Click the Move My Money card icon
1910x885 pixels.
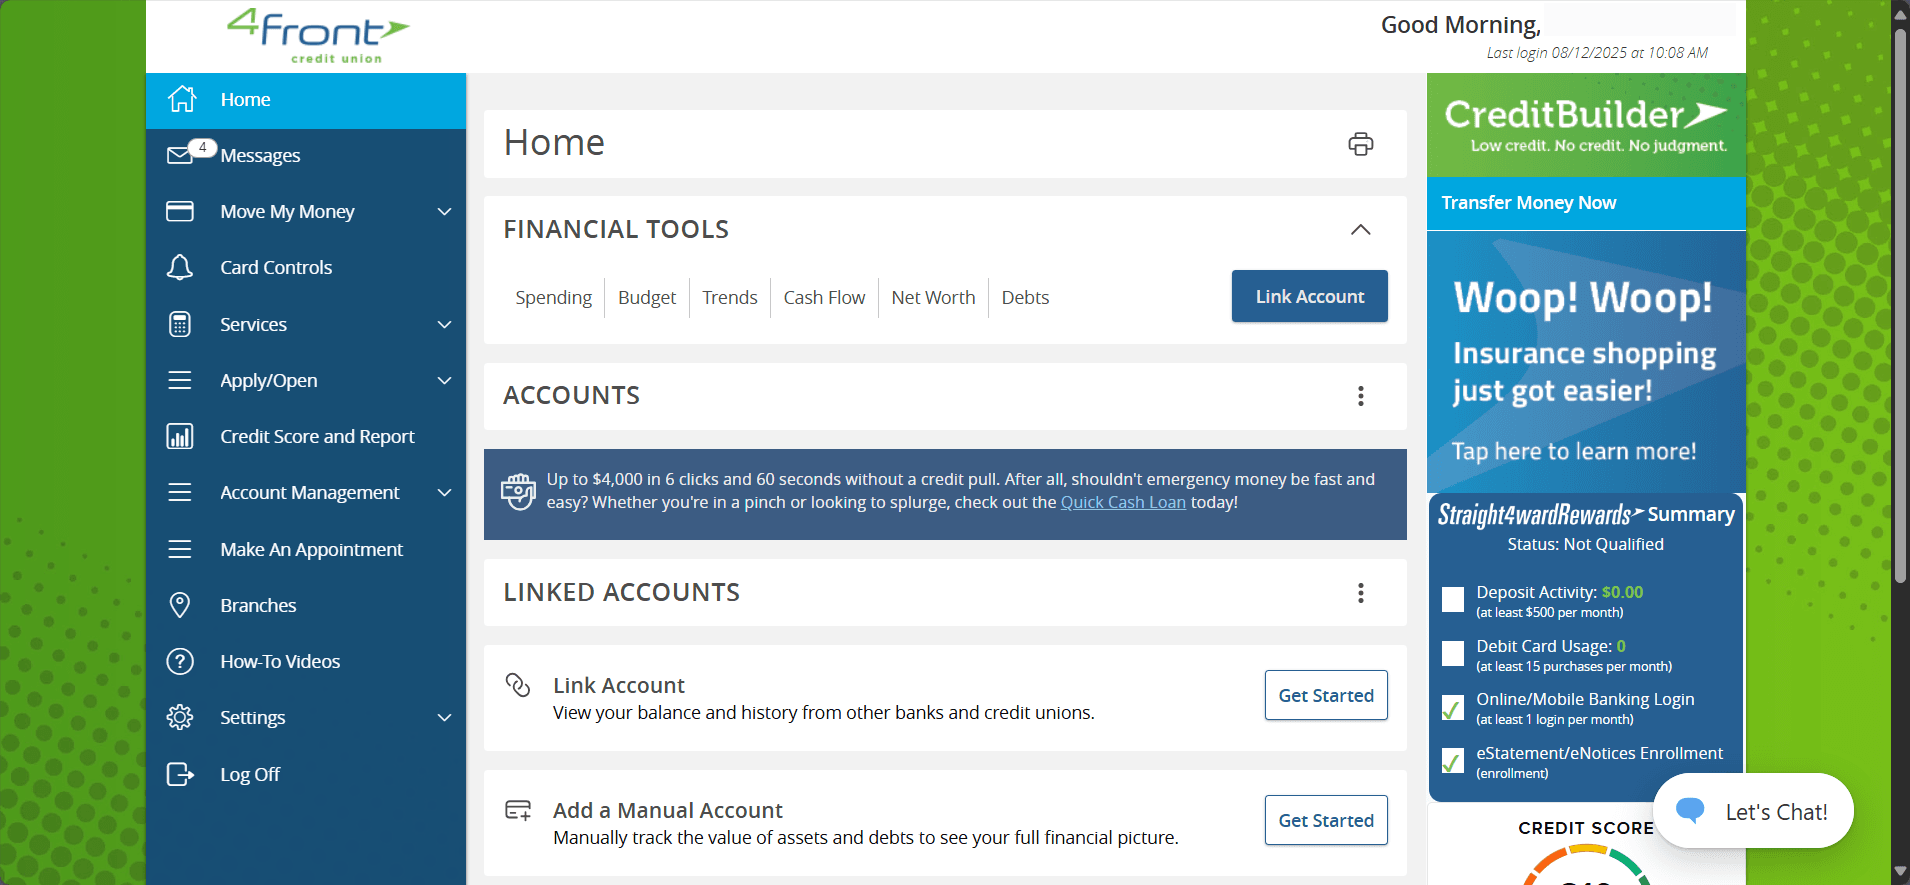point(180,211)
